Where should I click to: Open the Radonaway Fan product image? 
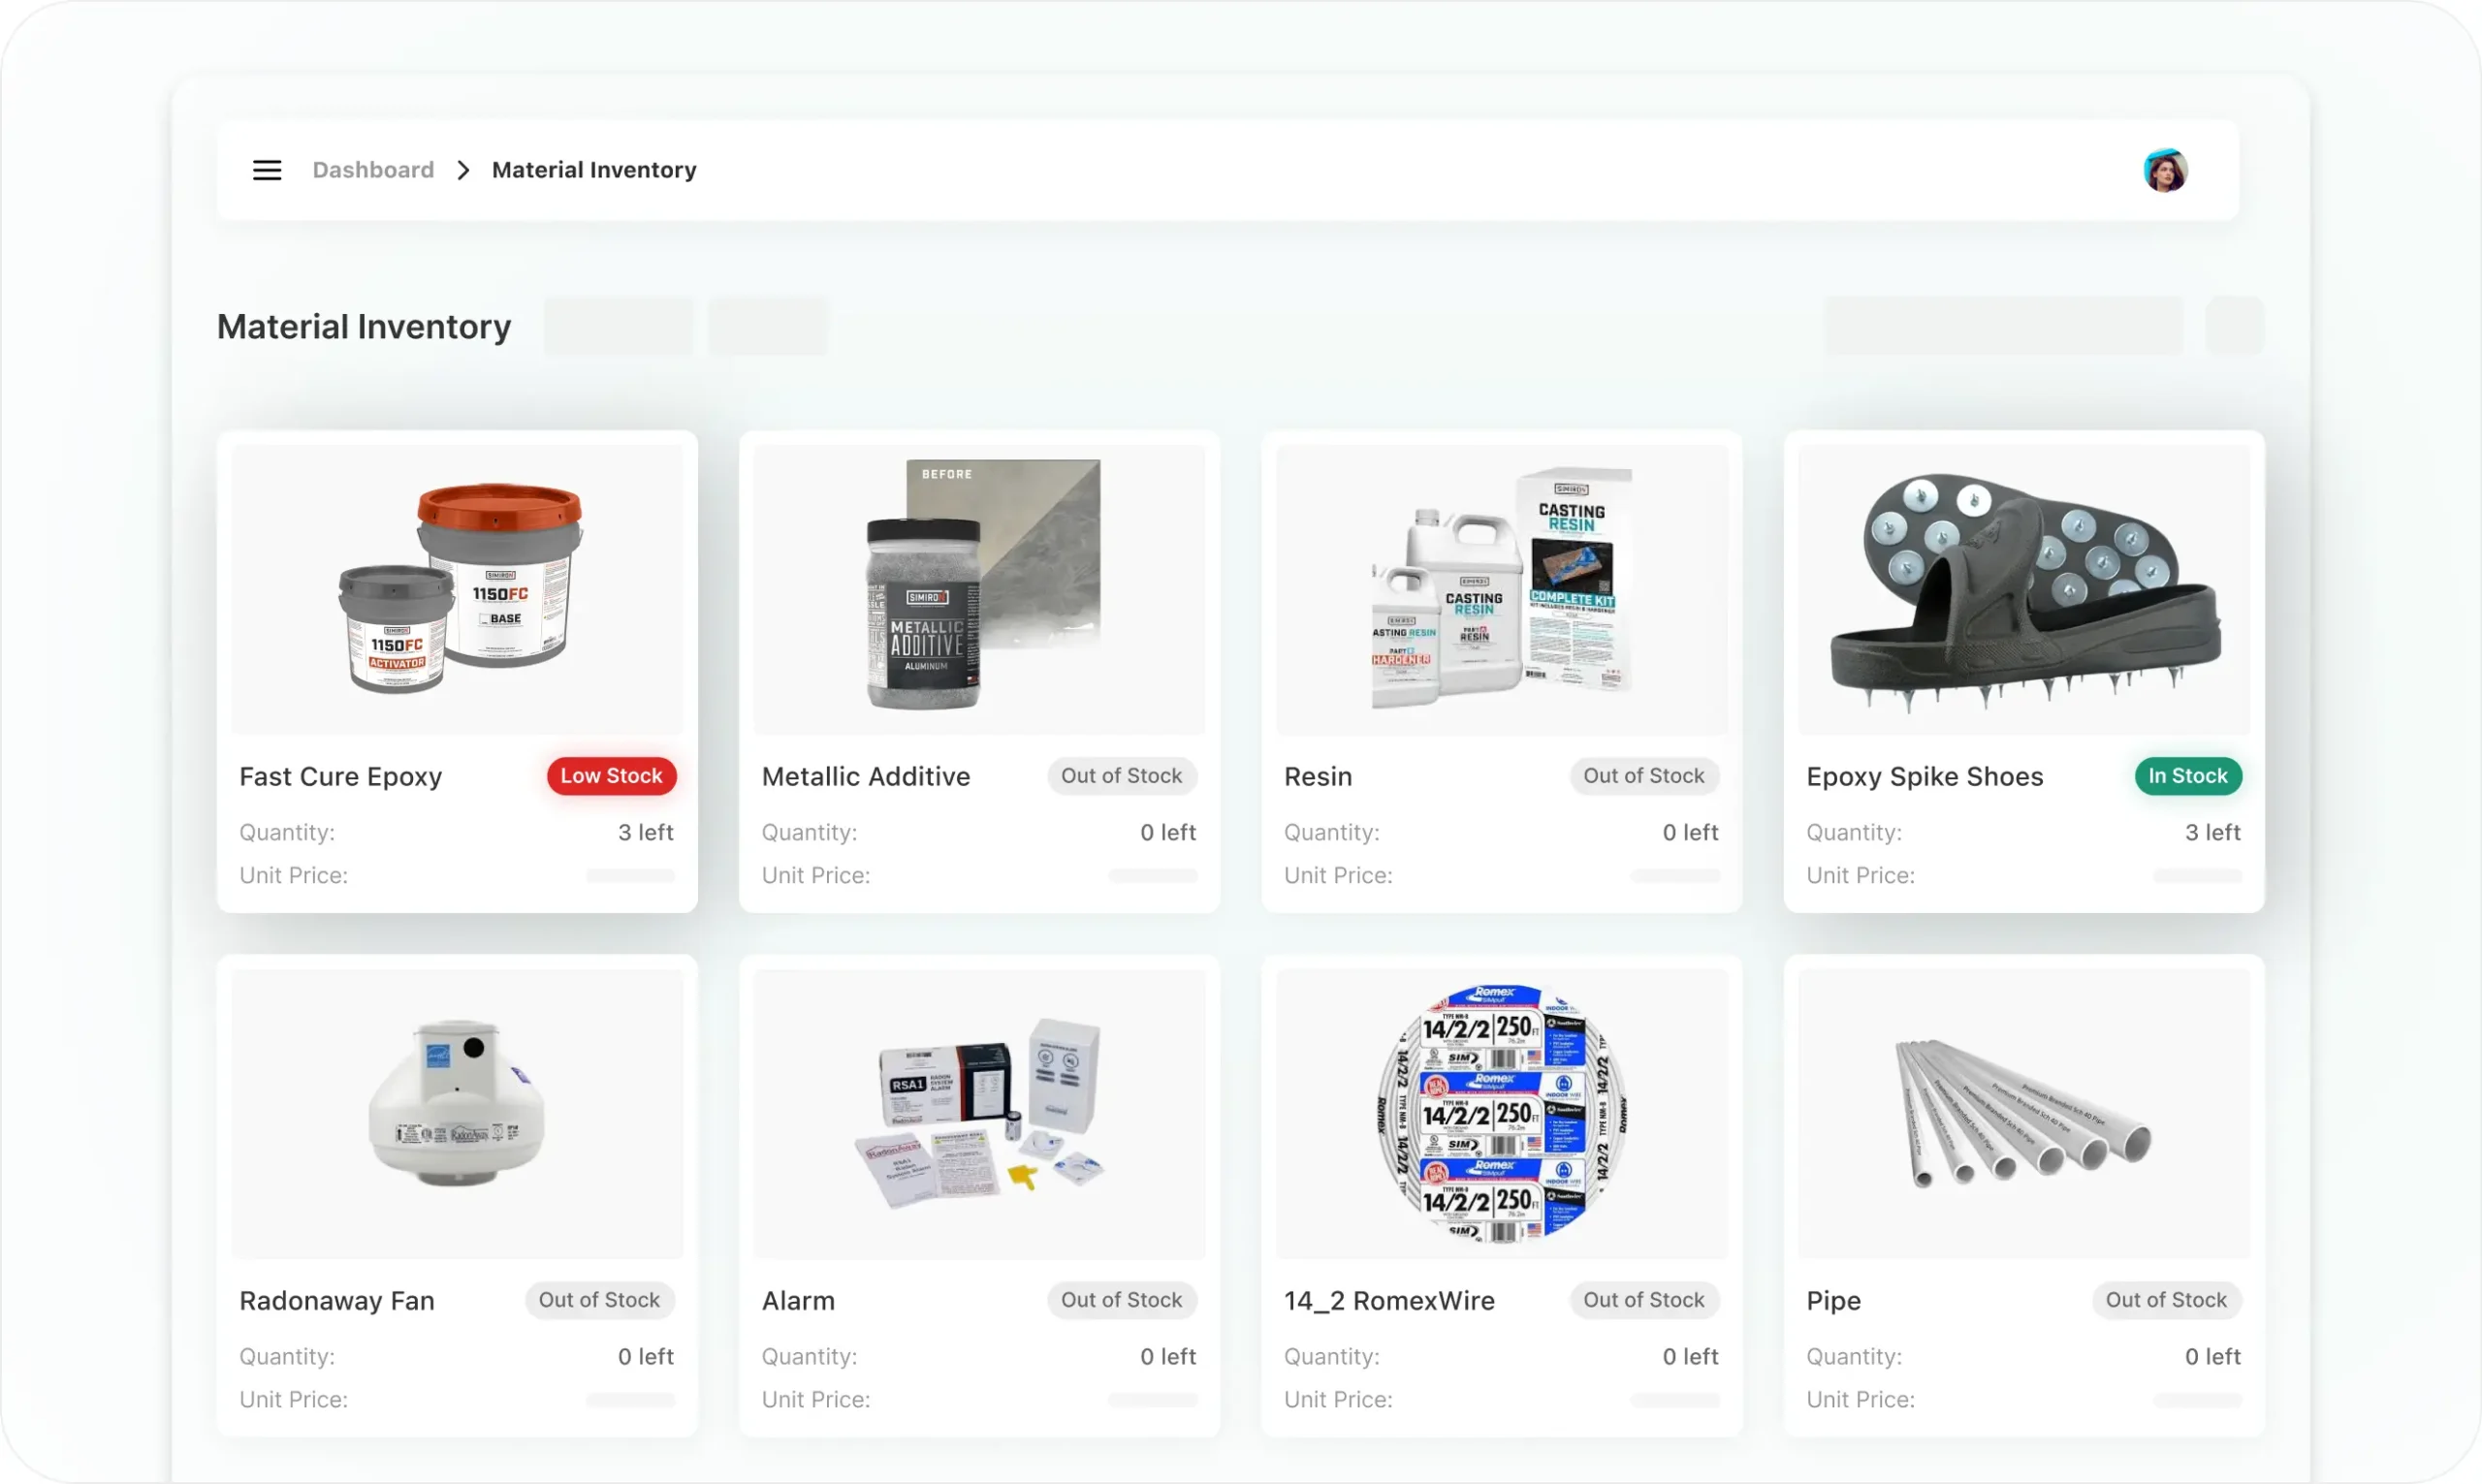pos(457,1114)
